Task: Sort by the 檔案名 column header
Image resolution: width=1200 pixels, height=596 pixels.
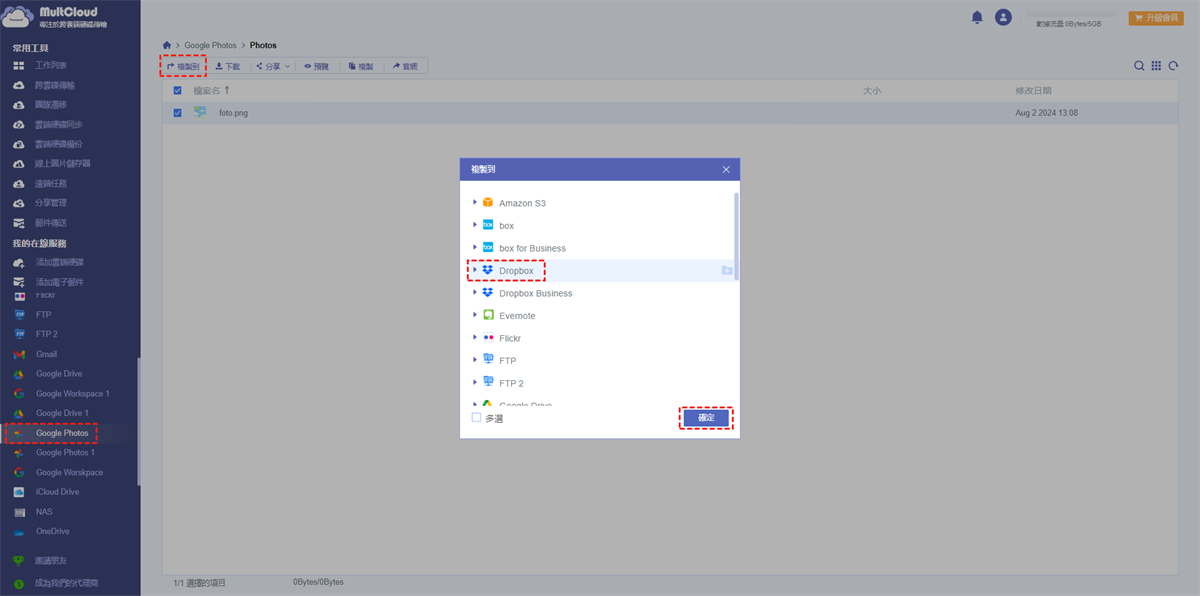Action: [x=211, y=90]
